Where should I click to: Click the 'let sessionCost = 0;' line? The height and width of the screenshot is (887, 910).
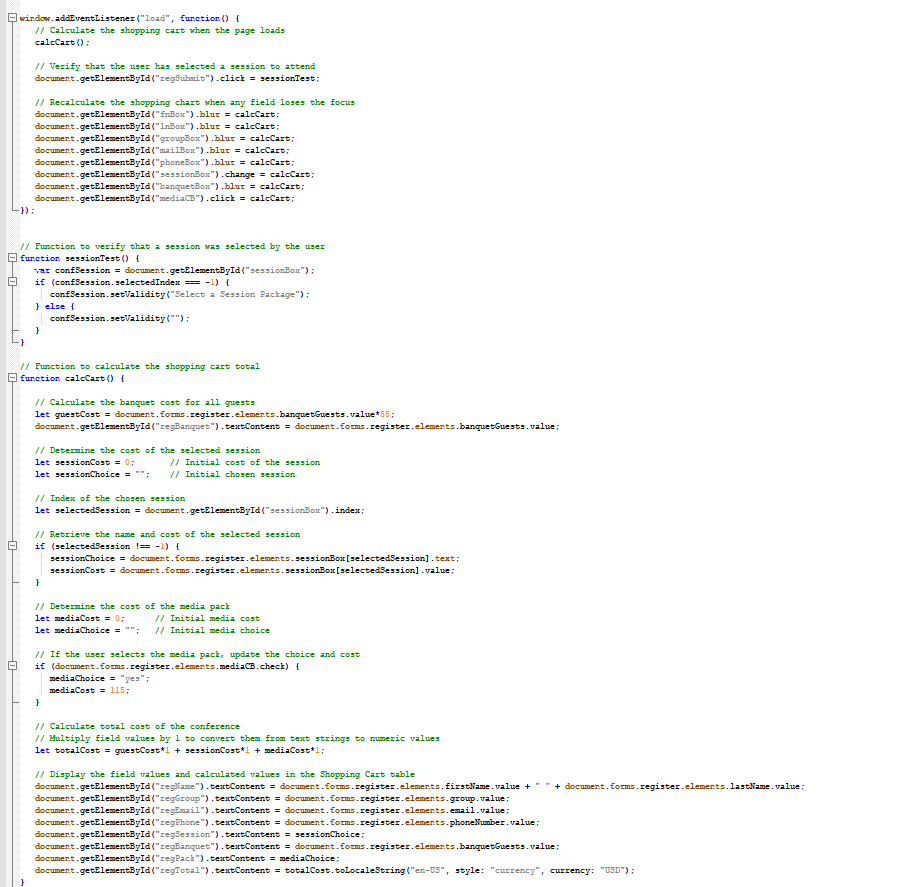pyautogui.click(x=85, y=462)
